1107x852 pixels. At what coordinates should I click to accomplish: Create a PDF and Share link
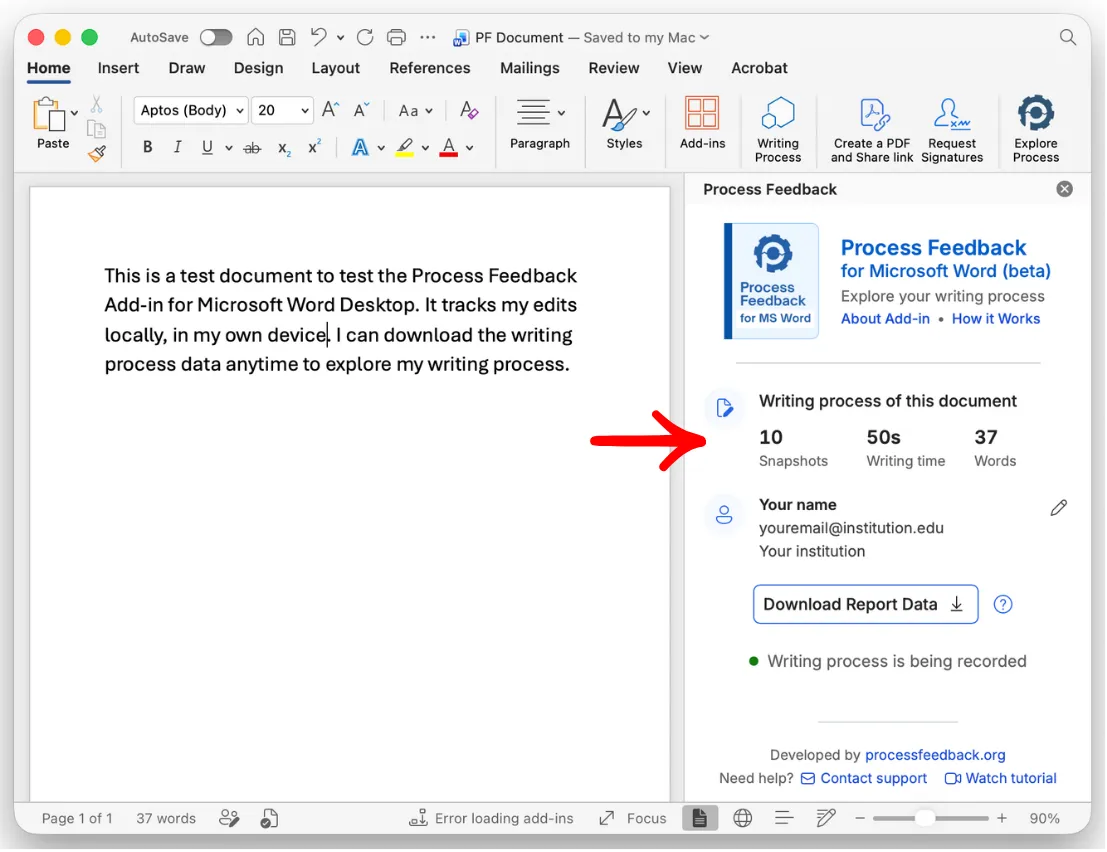click(x=872, y=130)
